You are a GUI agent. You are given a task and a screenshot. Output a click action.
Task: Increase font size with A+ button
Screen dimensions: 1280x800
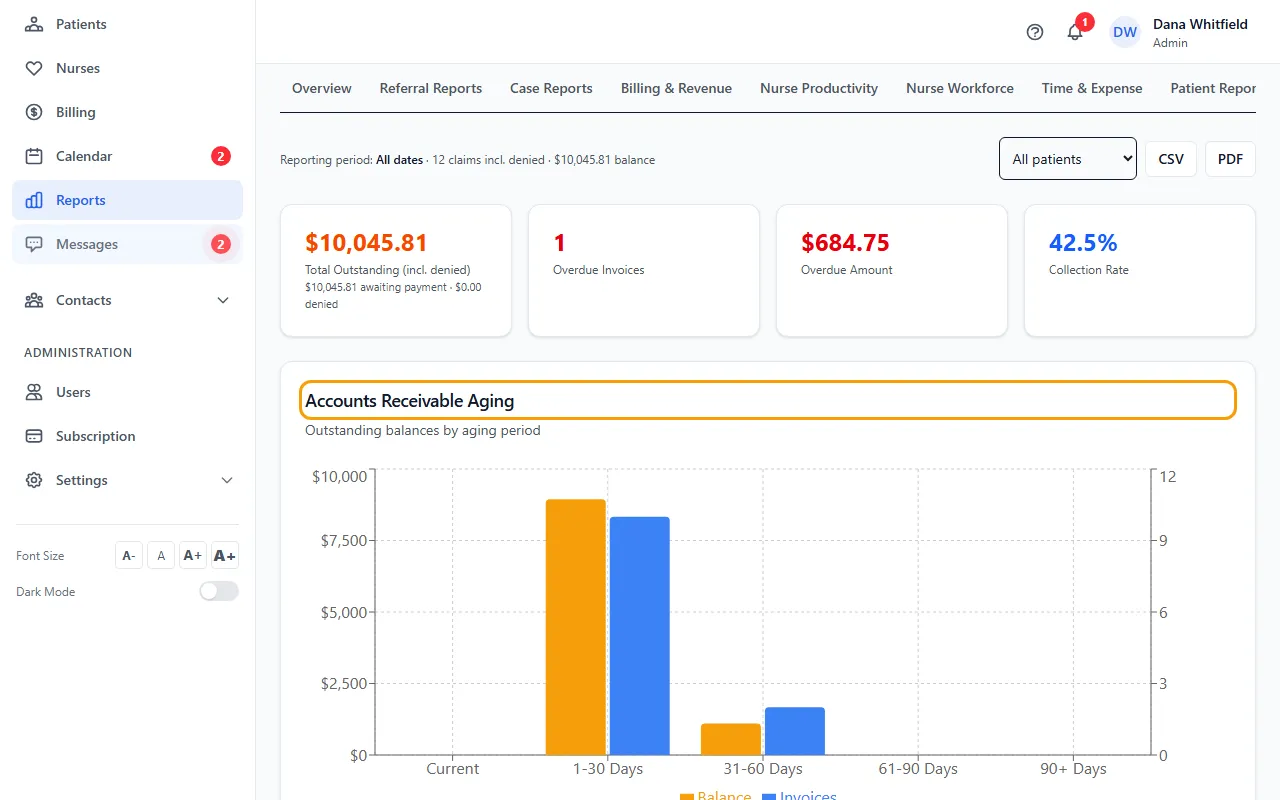193,555
